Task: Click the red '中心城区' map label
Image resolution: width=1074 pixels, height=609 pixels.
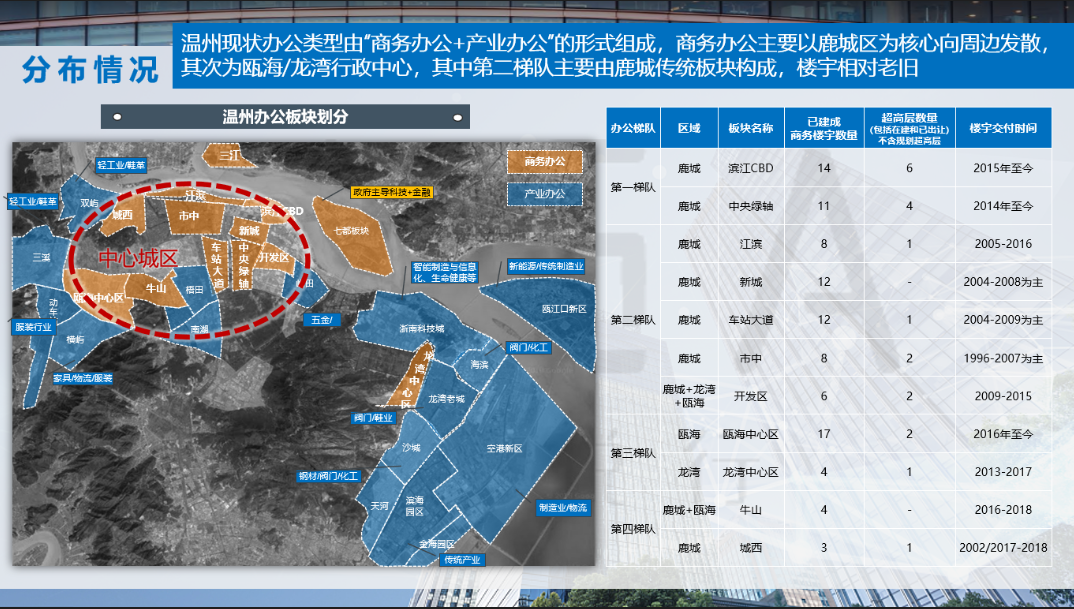Action: 138,258
